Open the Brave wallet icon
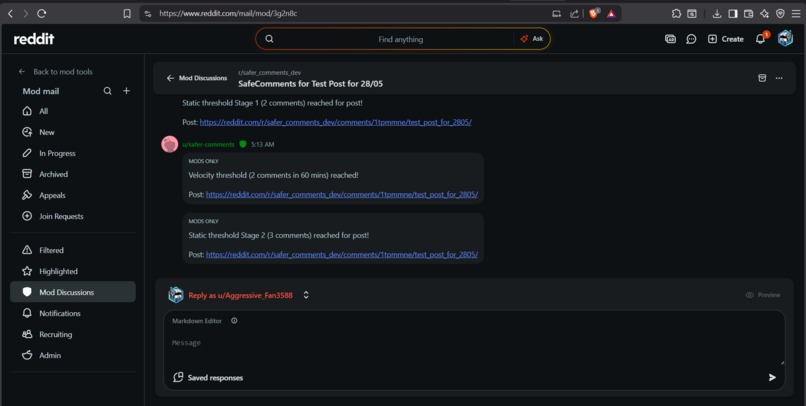The width and height of the screenshot is (806, 406). pos(748,14)
